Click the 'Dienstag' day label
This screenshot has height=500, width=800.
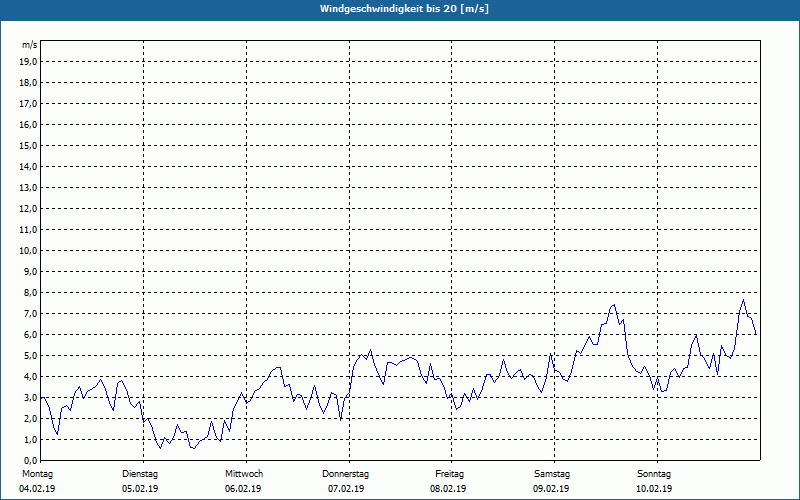pyautogui.click(x=140, y=474)
